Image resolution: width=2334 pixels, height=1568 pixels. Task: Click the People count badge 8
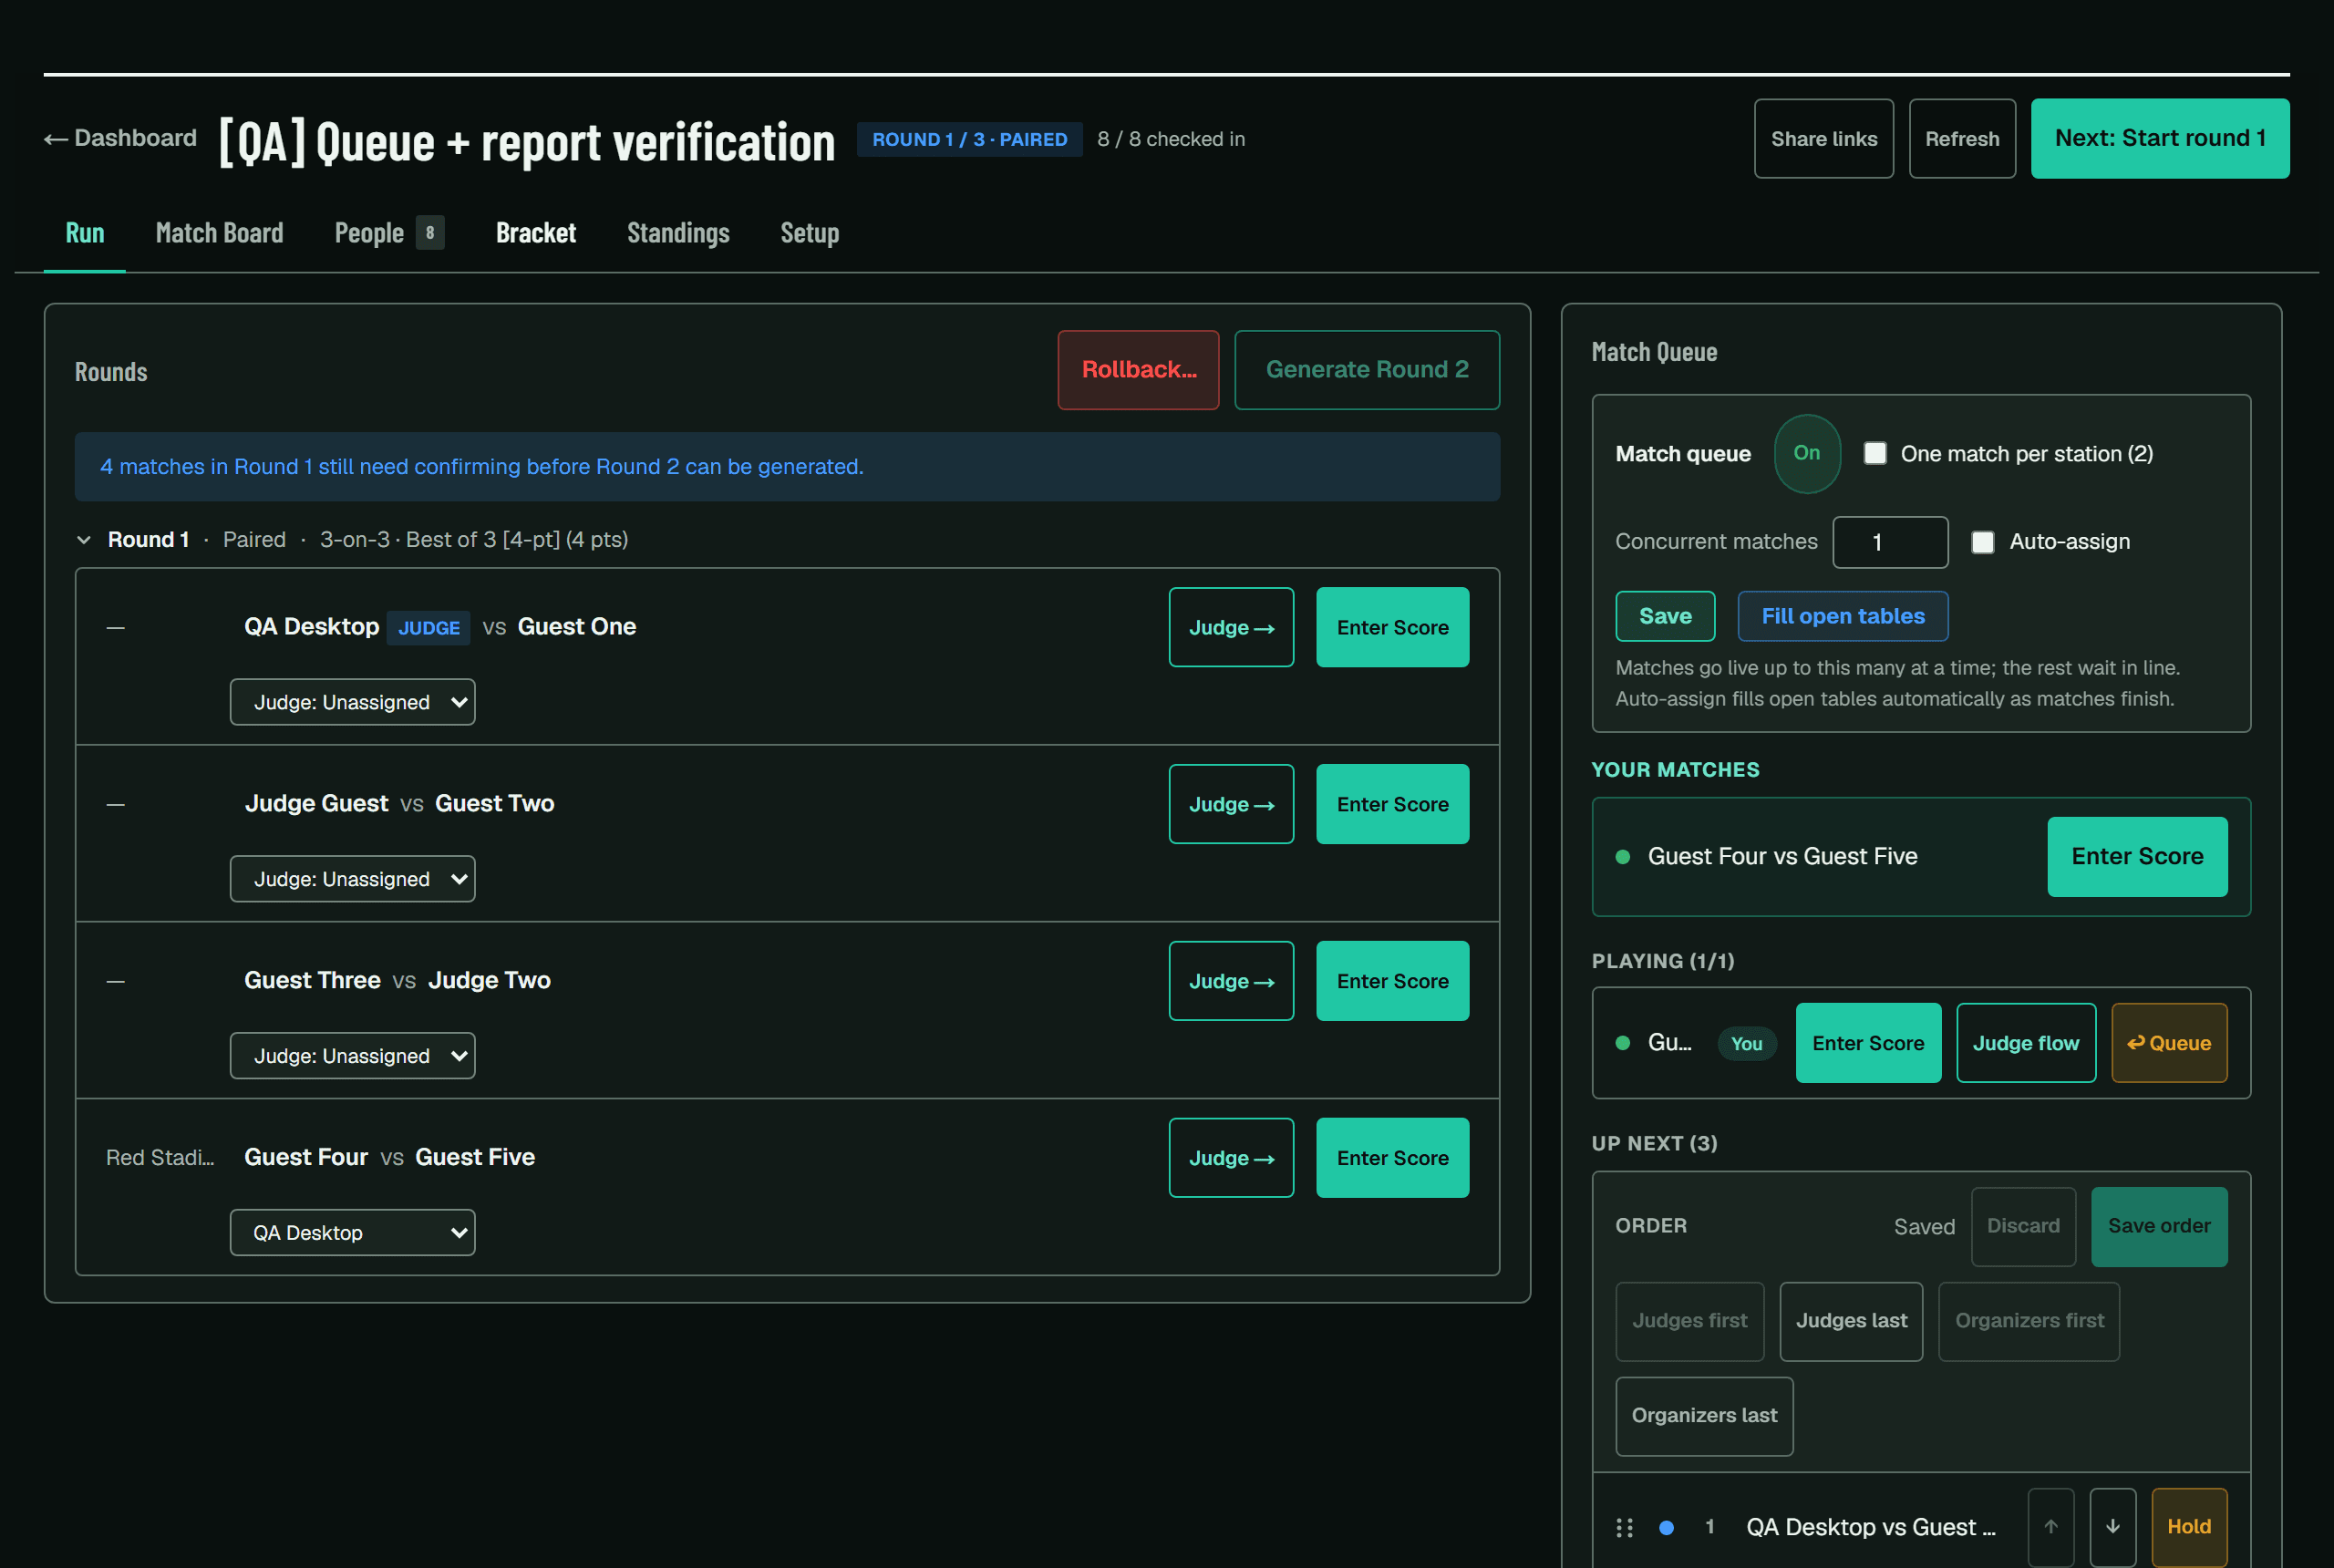point(430,234)
